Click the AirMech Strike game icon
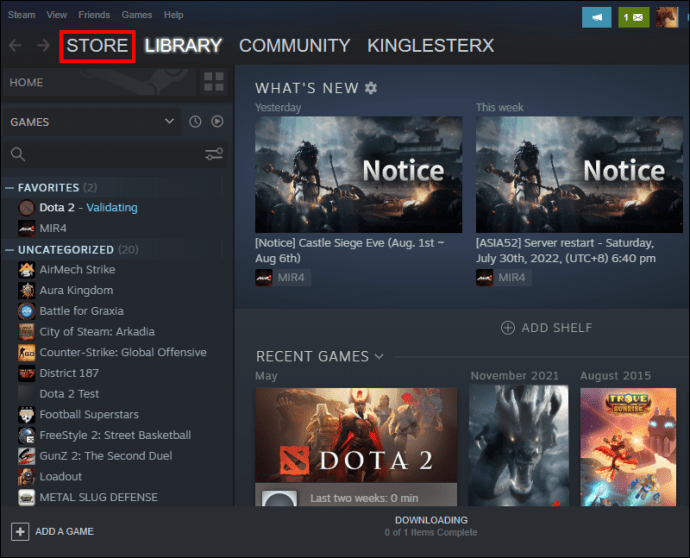690x558 pixels. [x=26, y=270]
